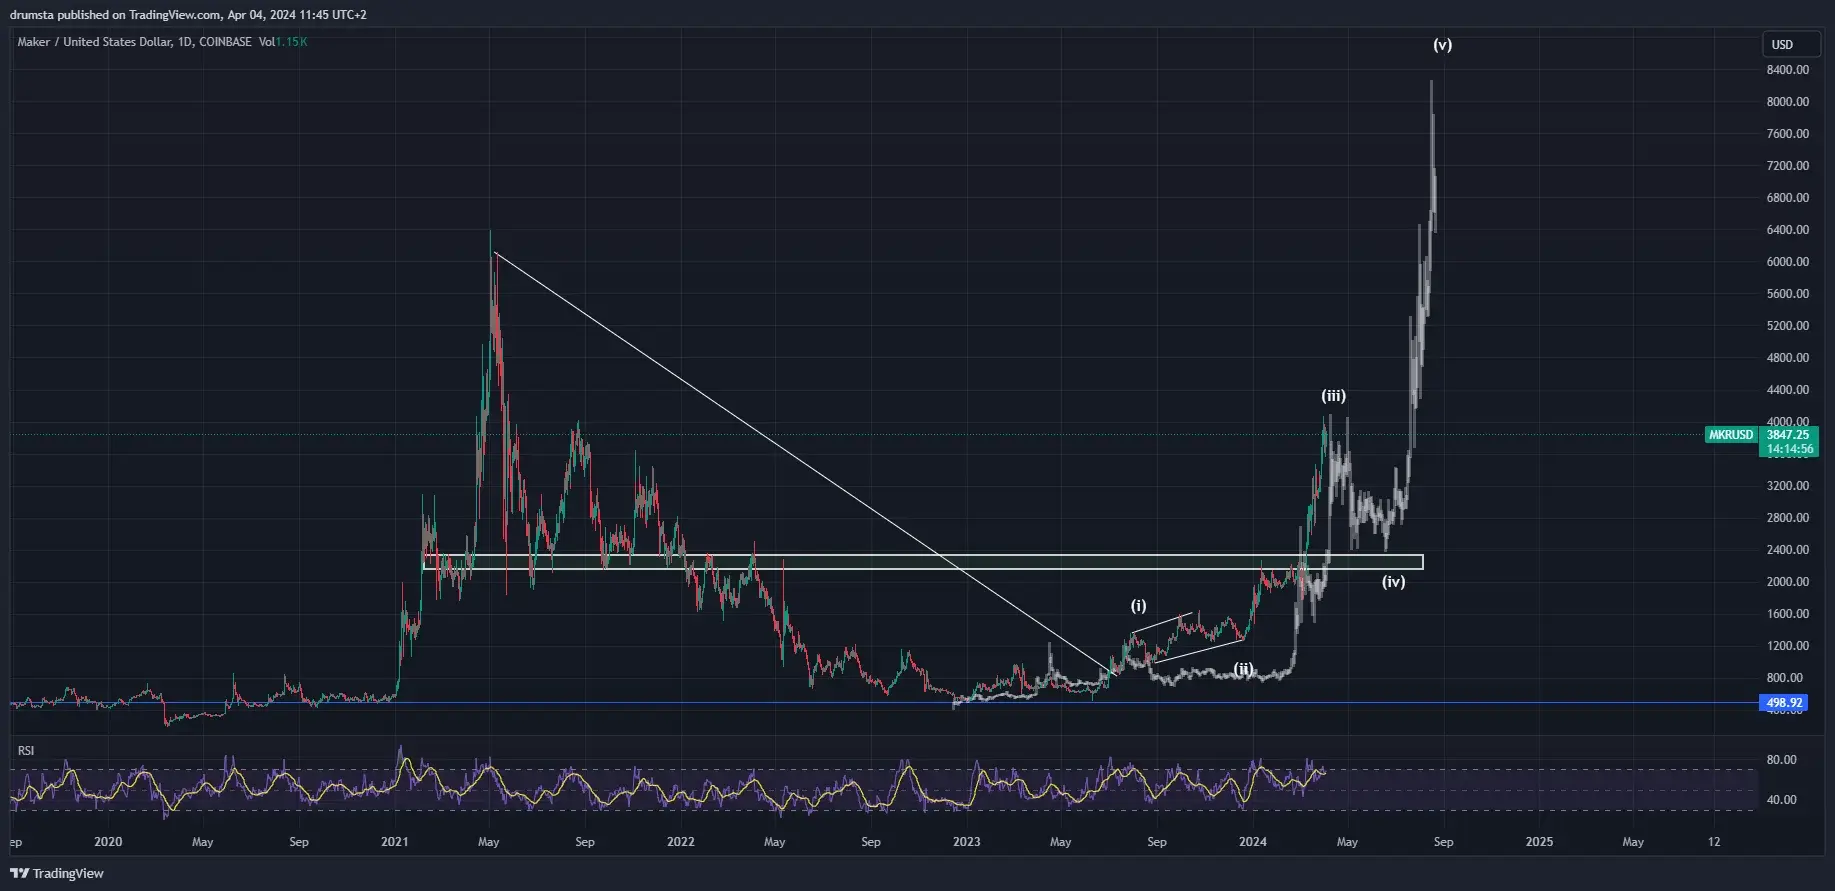This screenshot has height=891, width=1835.
Task: Click the 8400.00 price axis label
Action: pyautogui.click(x=1787, y=70)
